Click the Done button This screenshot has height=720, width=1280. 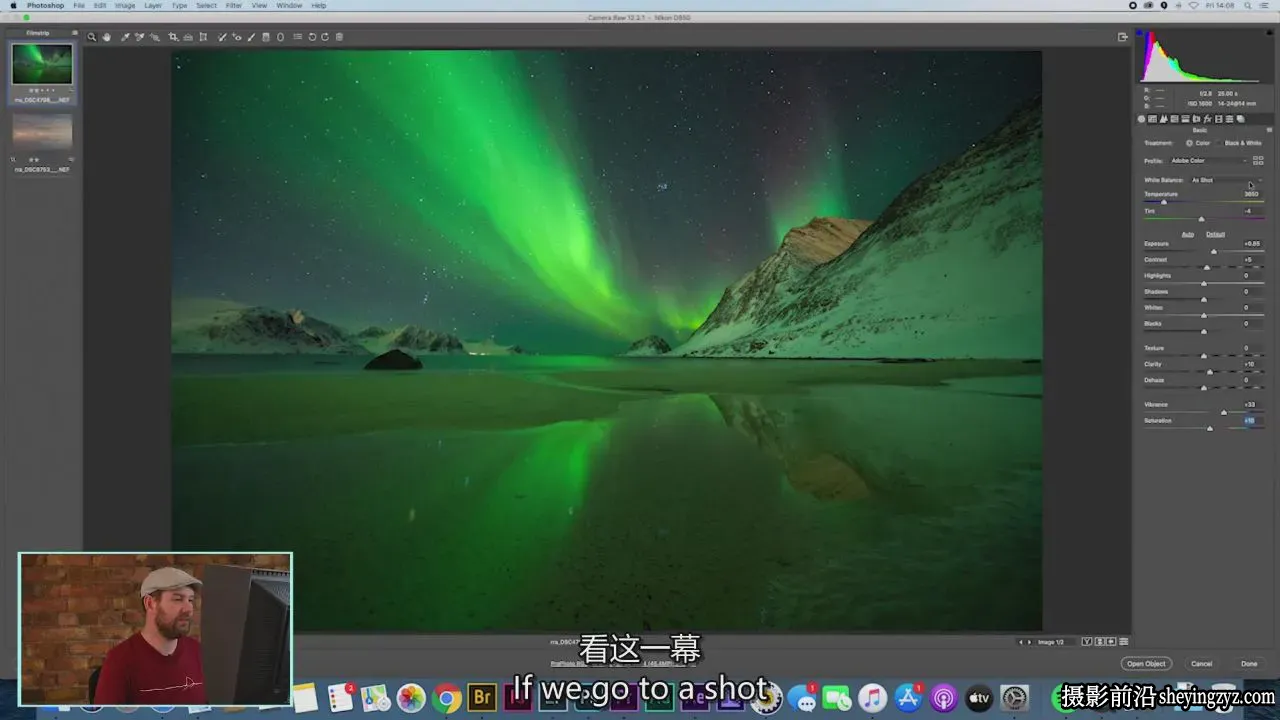(1249, 664)
